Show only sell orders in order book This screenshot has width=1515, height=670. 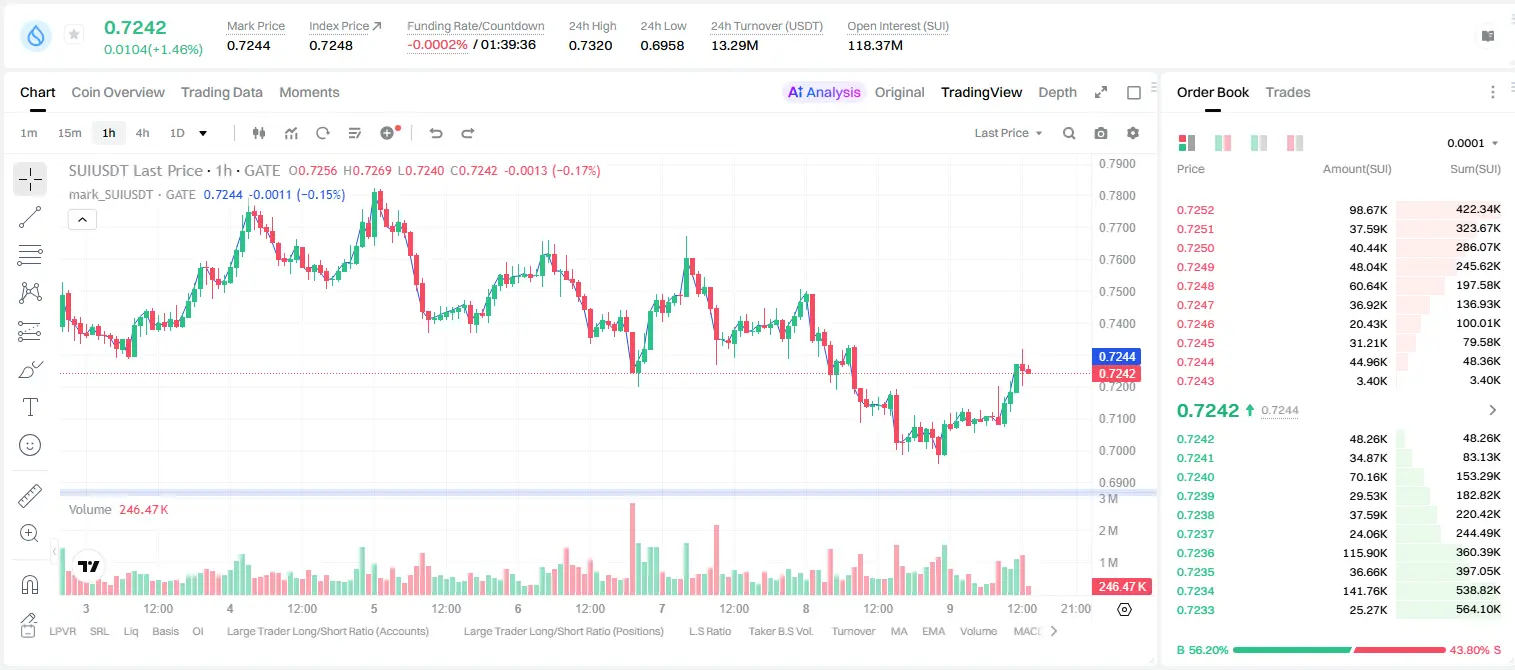1295,143
